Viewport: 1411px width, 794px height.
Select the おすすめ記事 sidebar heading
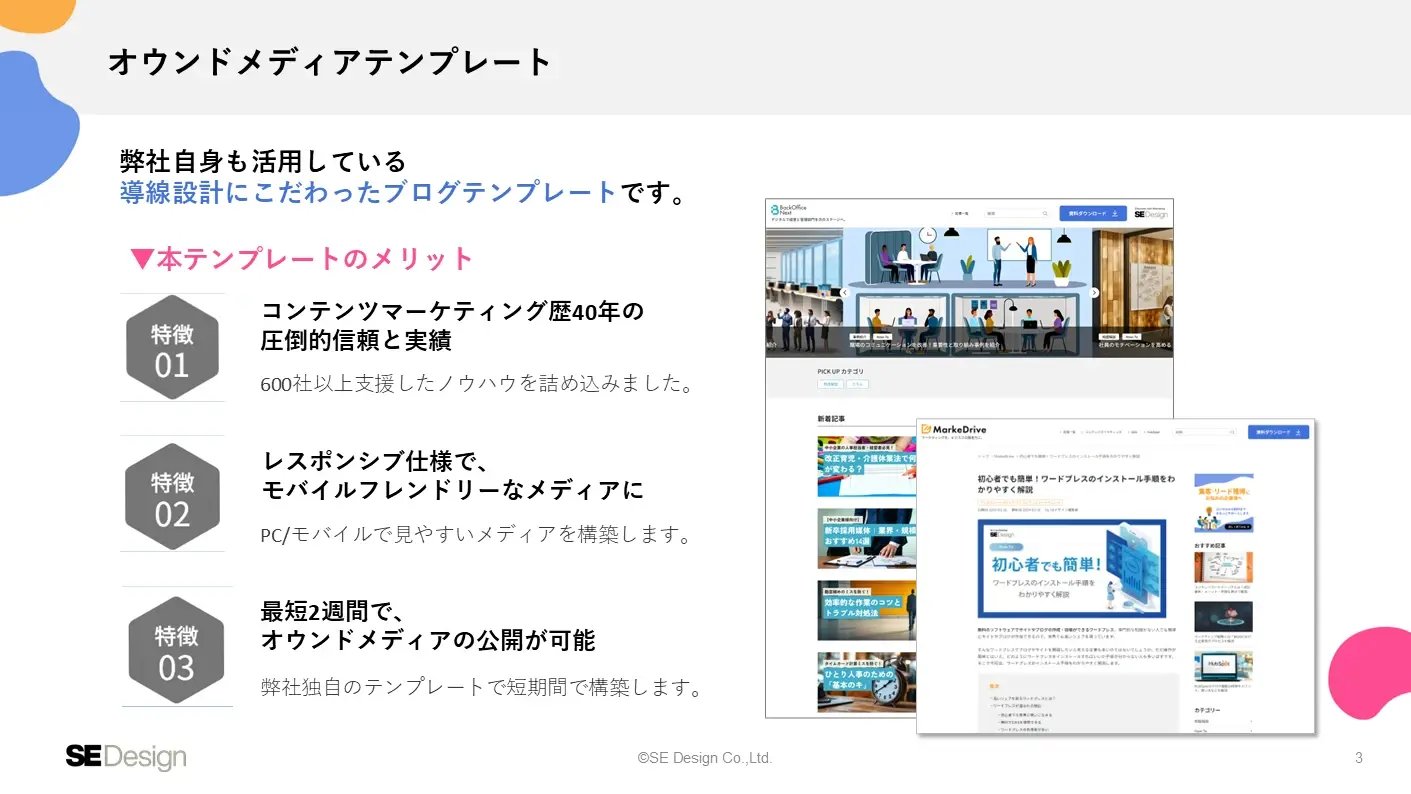1209,546
